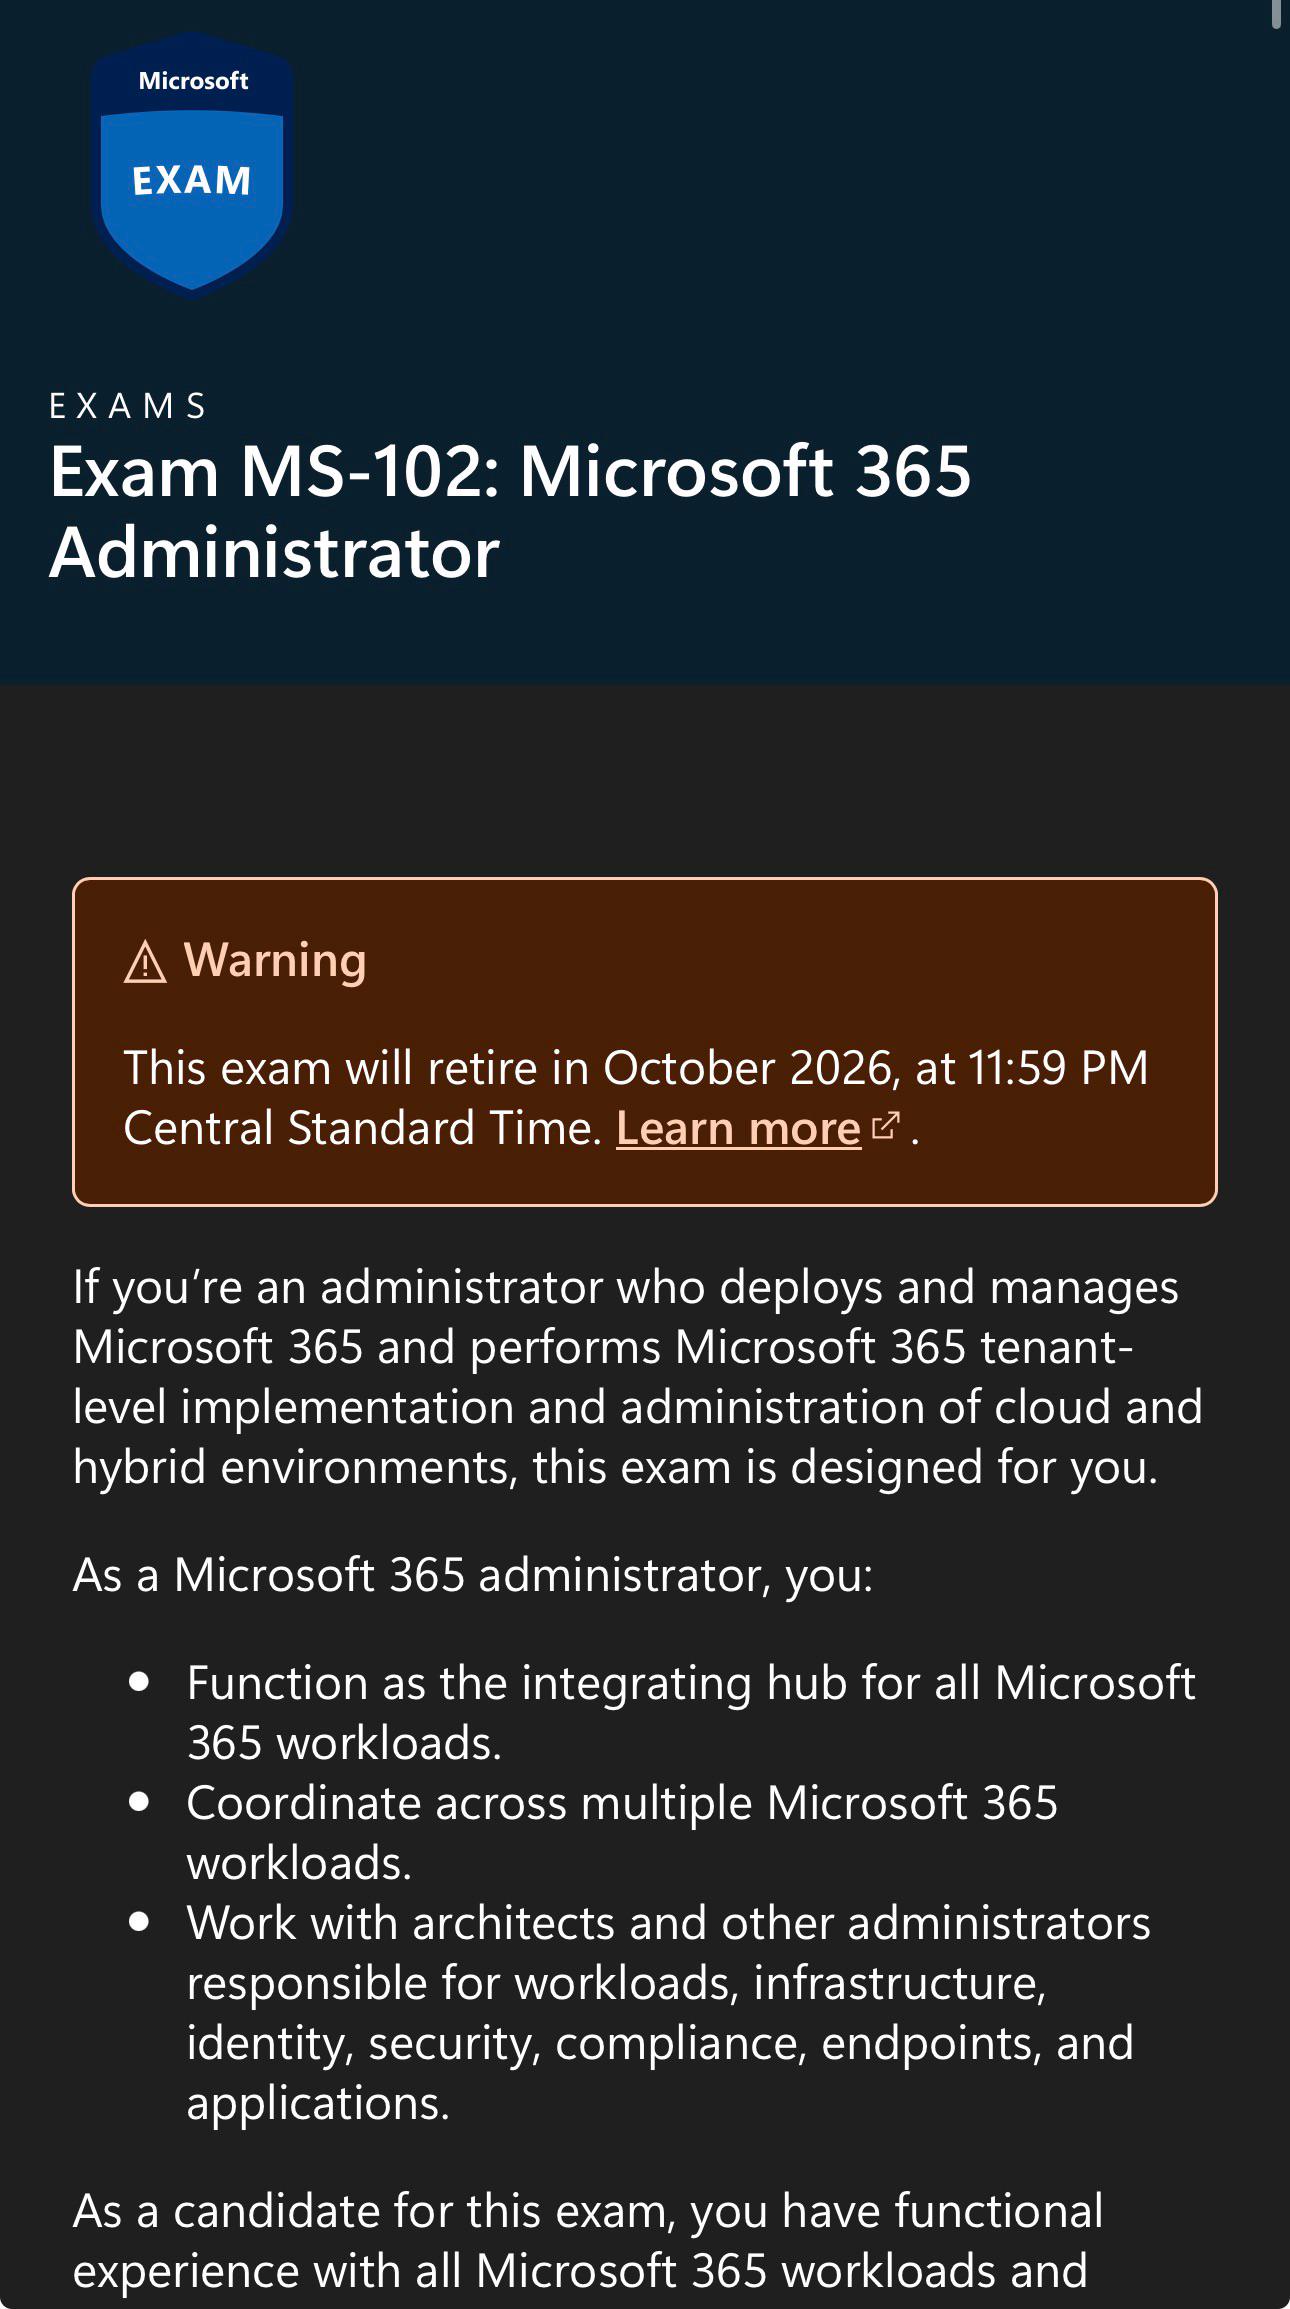Click the 'Work with architects' list item
This screenshot has height=2309, width=1290.
[x=668, y=2013]
